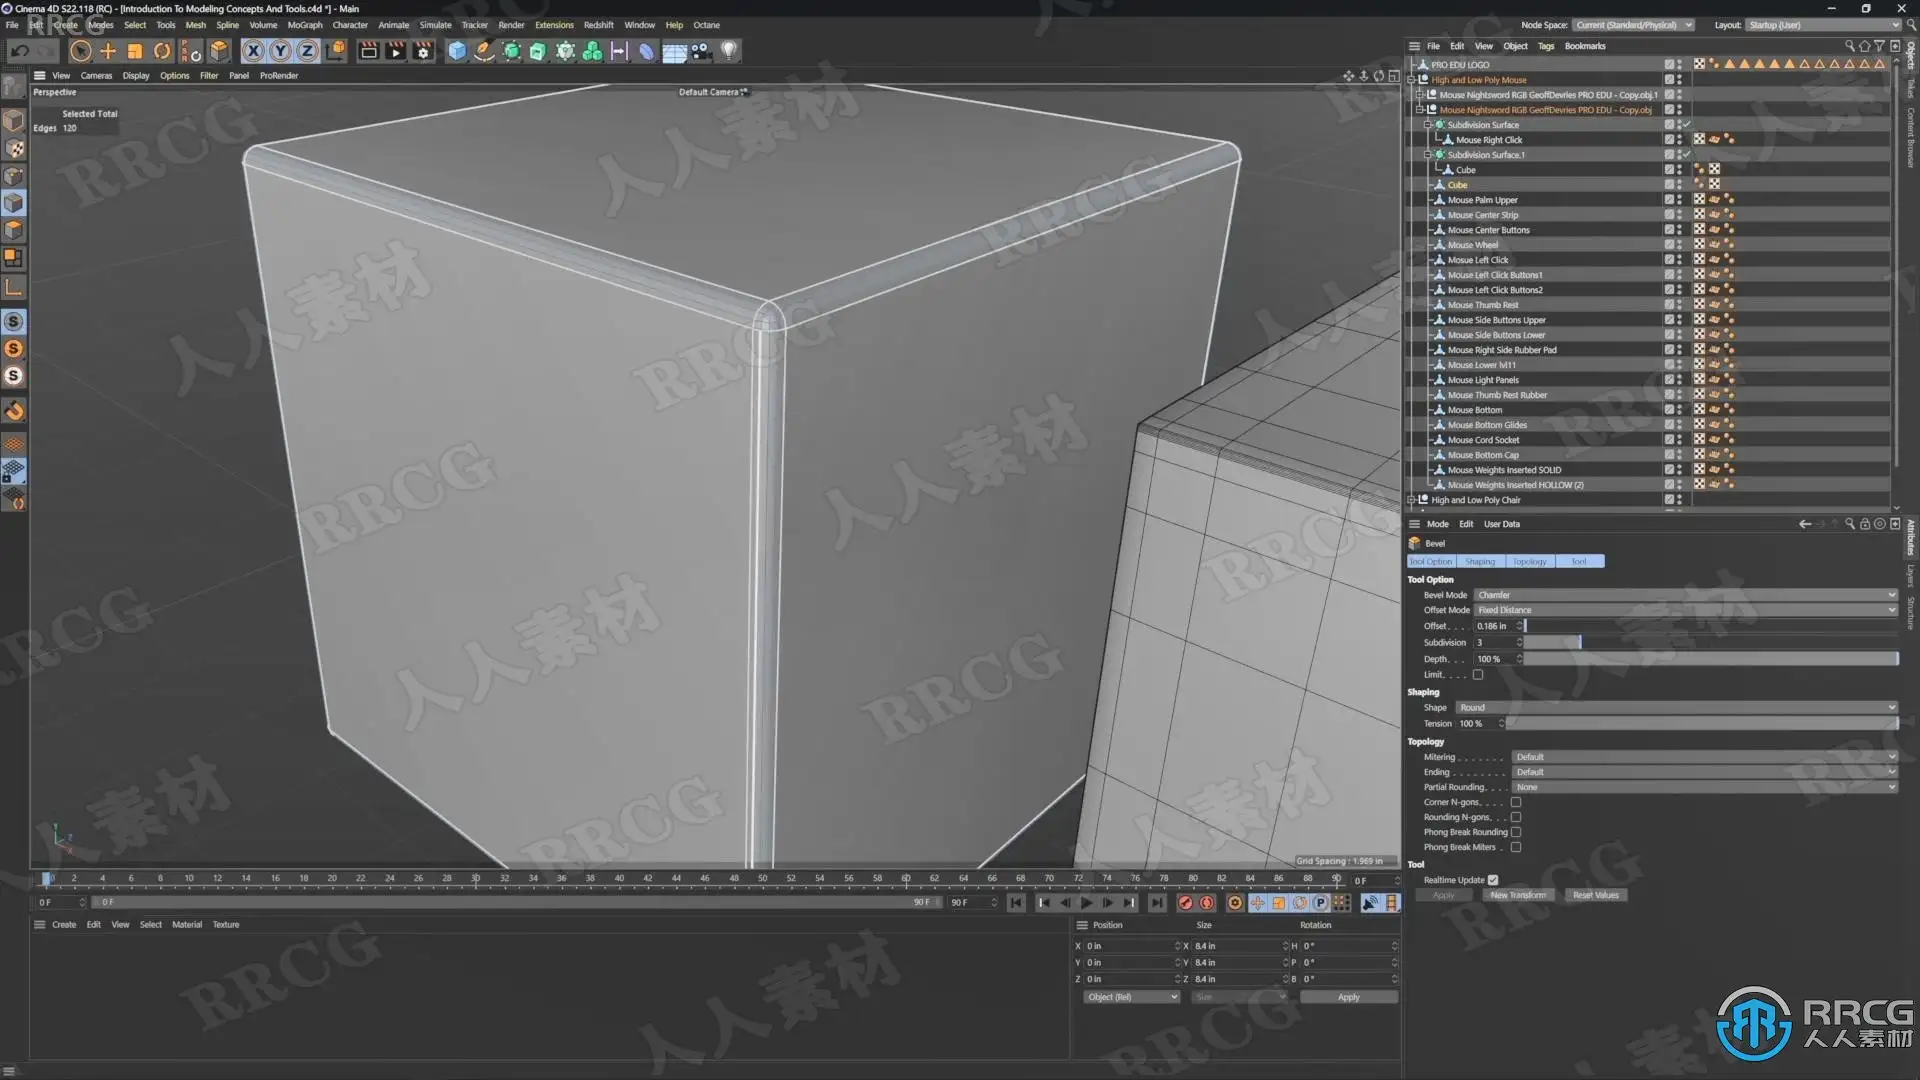Screen dimensions: 1920x1080
Task: Click the New Transform button
Action: [1517, 895]
